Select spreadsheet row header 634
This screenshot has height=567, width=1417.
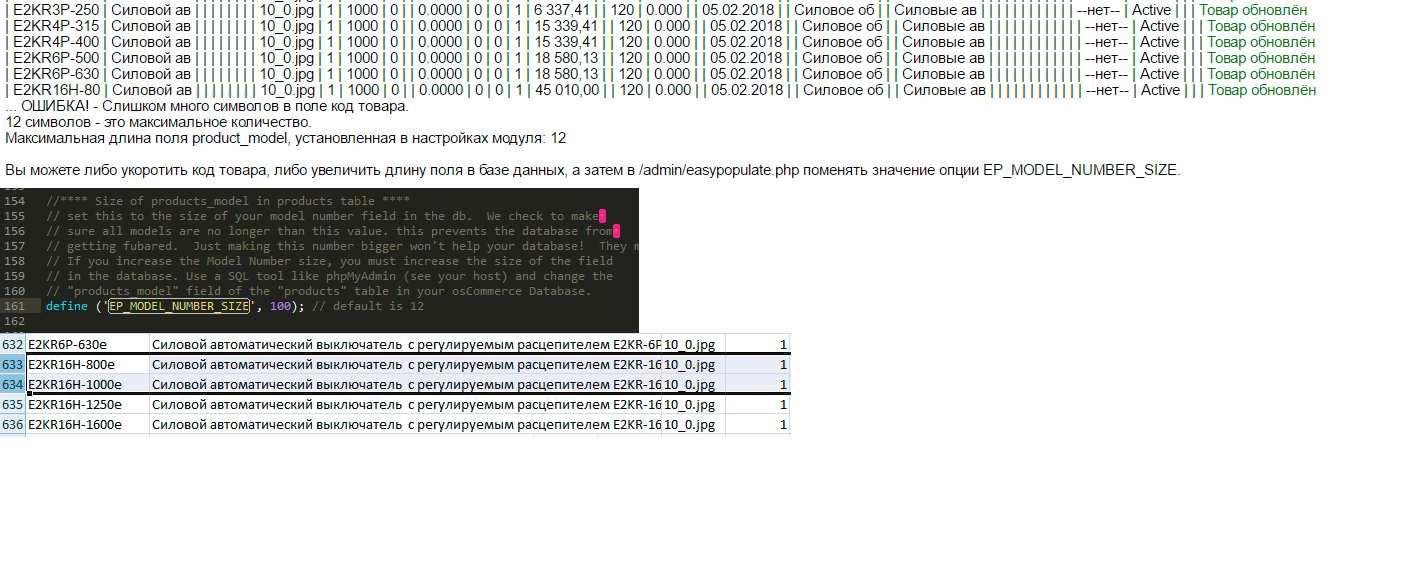pyautogui.click(x=13, y=384)
